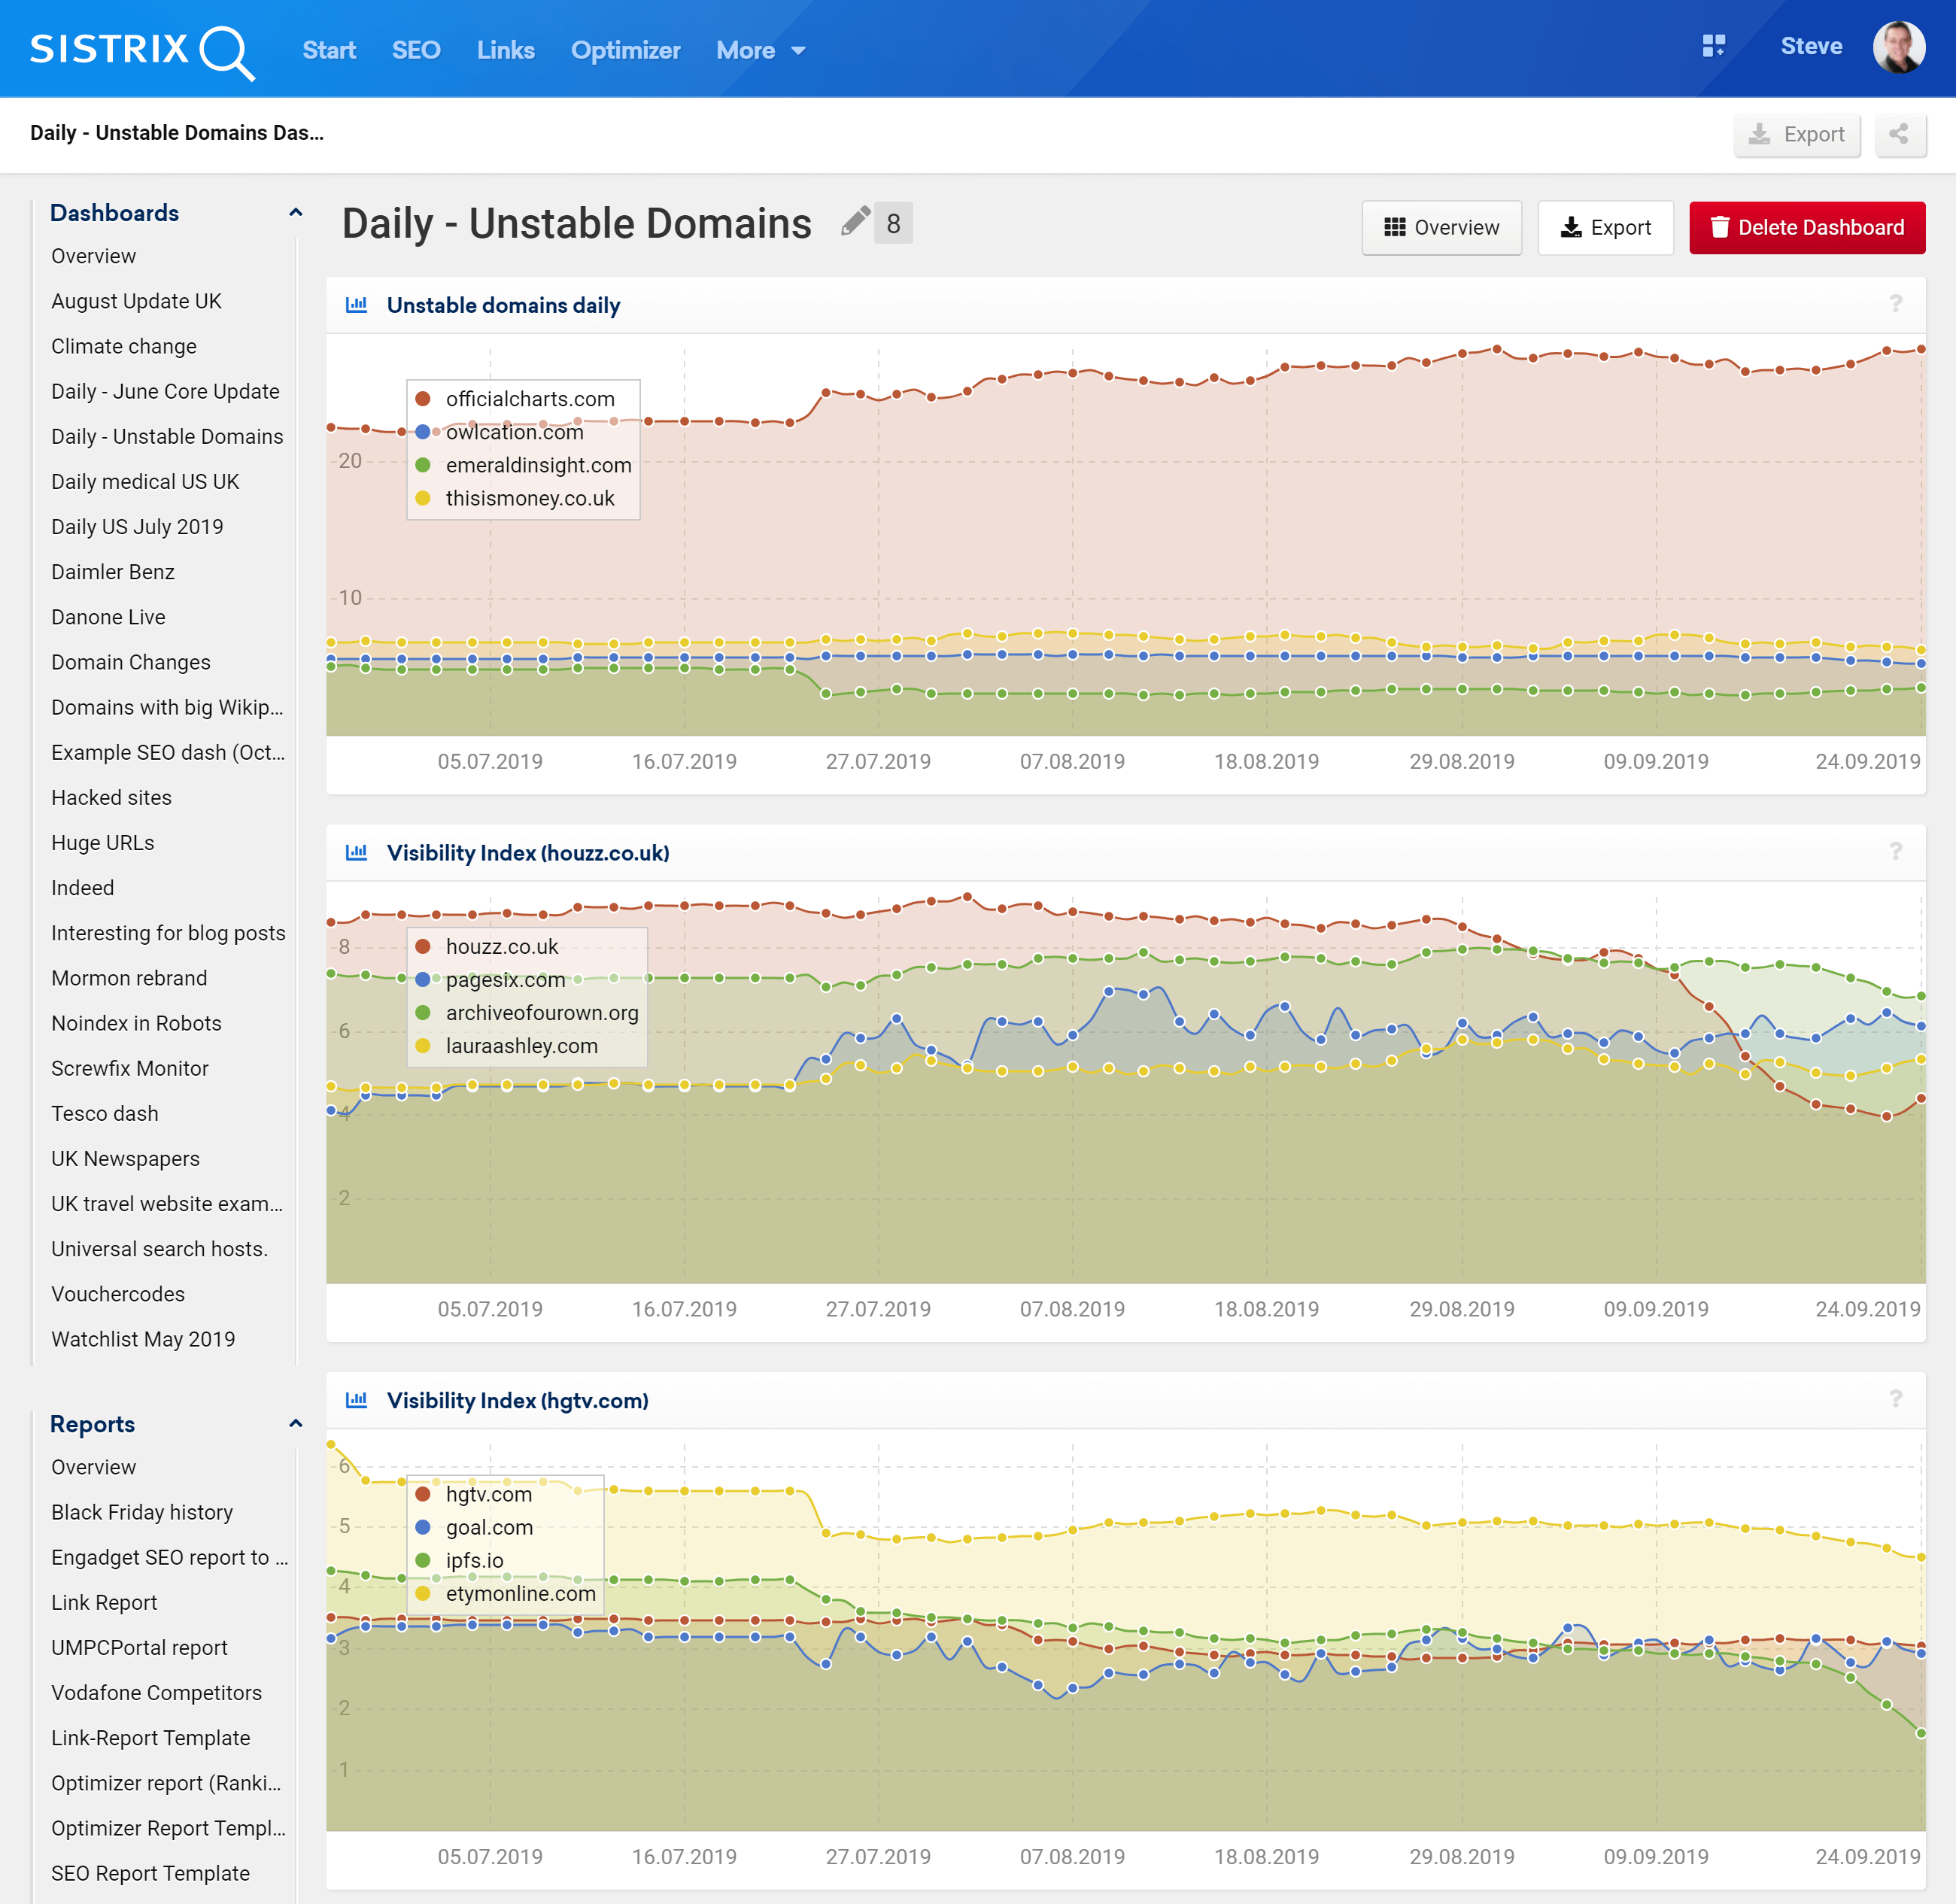Open Domain Changes dashboard
Image resolution: width=1956 pixels, height=1904 pixels.
[x=131, y=662]
